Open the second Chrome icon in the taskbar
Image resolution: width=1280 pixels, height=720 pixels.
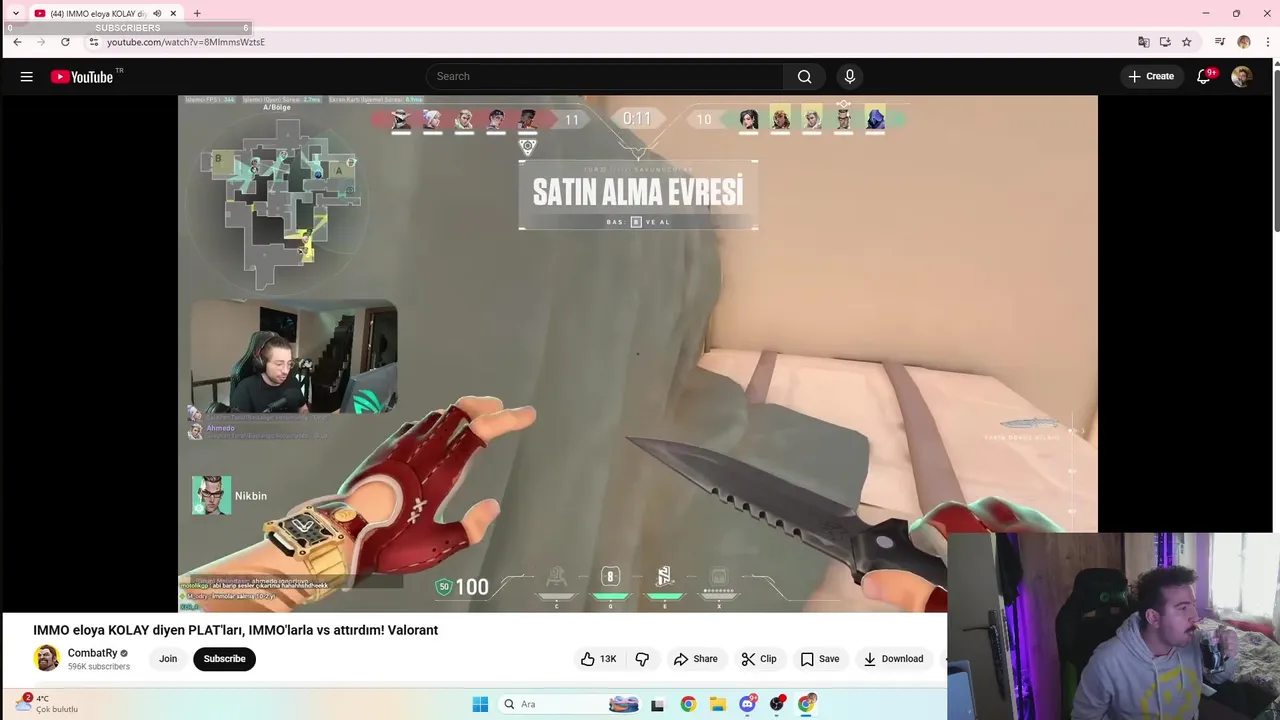point(807,704)
